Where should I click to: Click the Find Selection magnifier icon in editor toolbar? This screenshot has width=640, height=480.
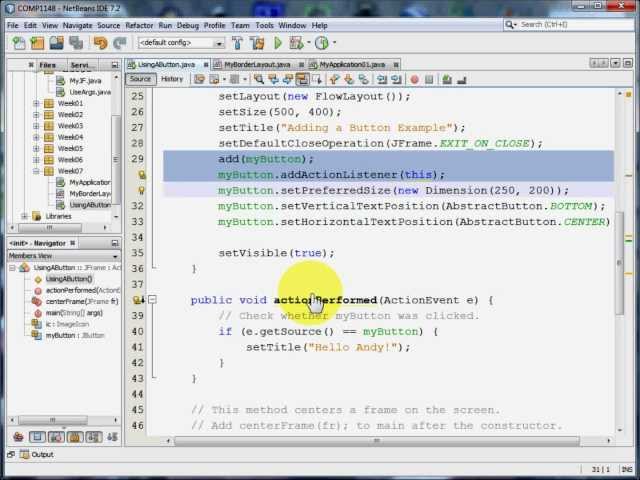click(x=259, y=79)
